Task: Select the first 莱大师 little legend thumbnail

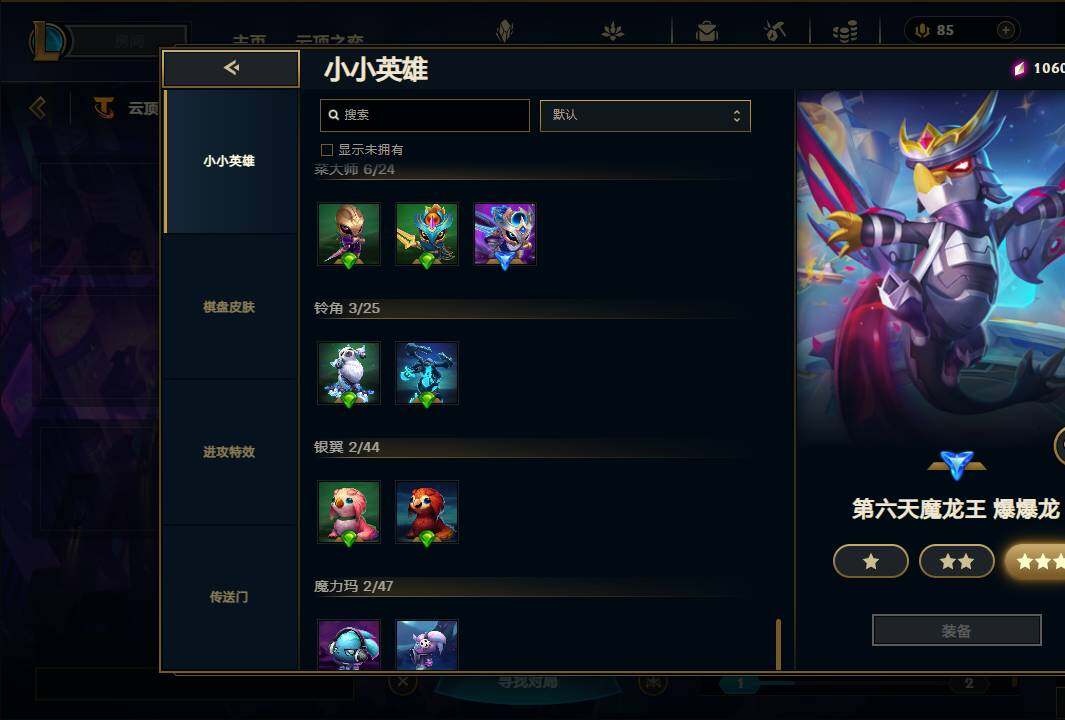Action: (x=349, y=234)
